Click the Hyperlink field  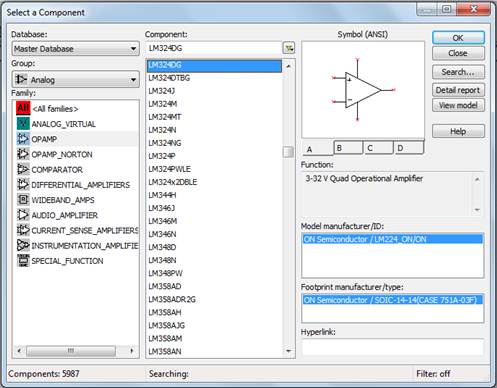393,347
